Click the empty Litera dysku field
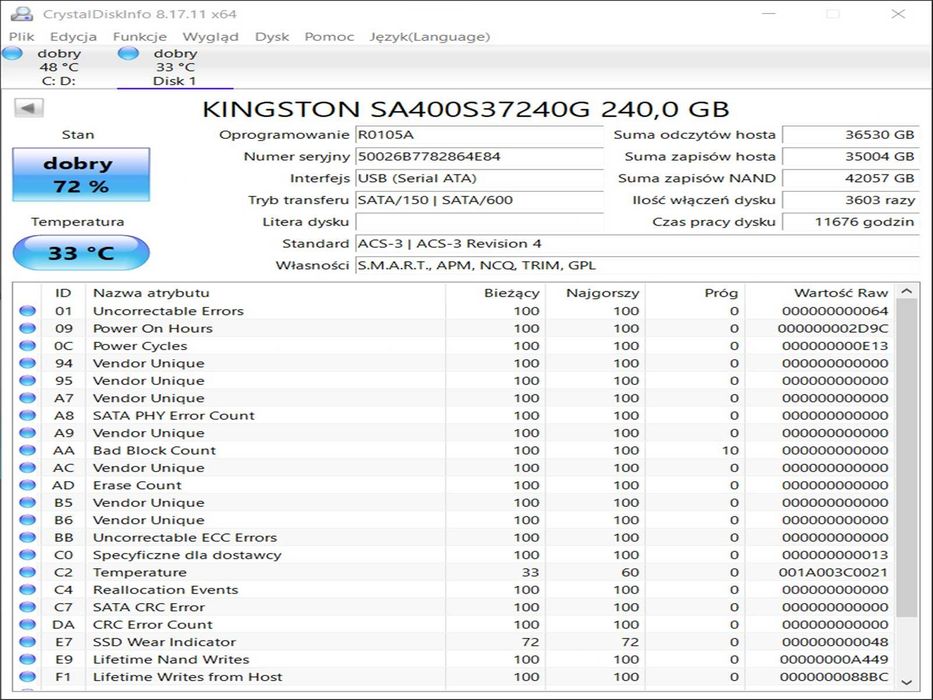933x700 pixels. 480,222
